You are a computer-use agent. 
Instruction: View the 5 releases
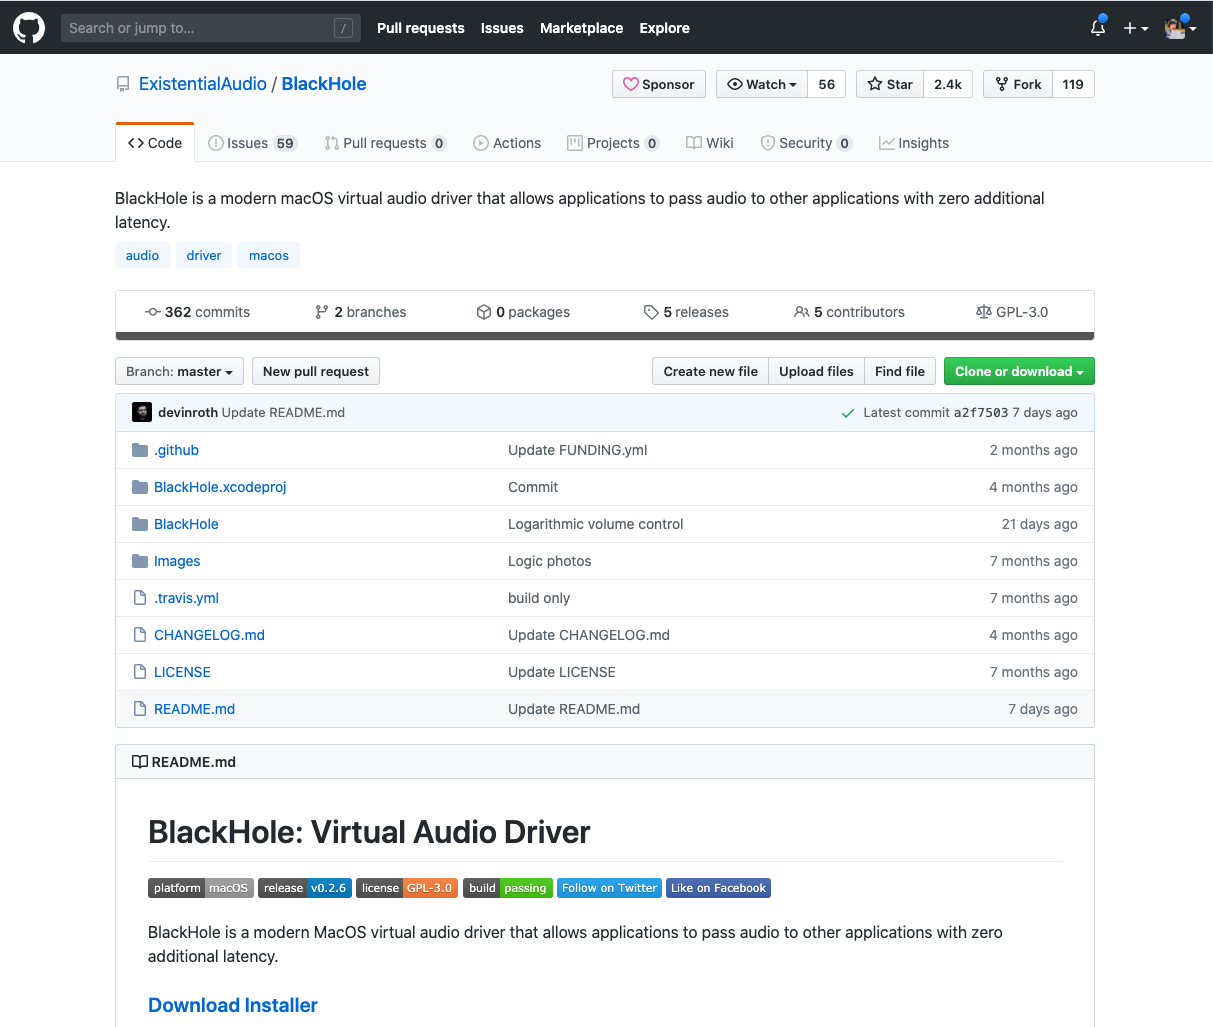686,312
